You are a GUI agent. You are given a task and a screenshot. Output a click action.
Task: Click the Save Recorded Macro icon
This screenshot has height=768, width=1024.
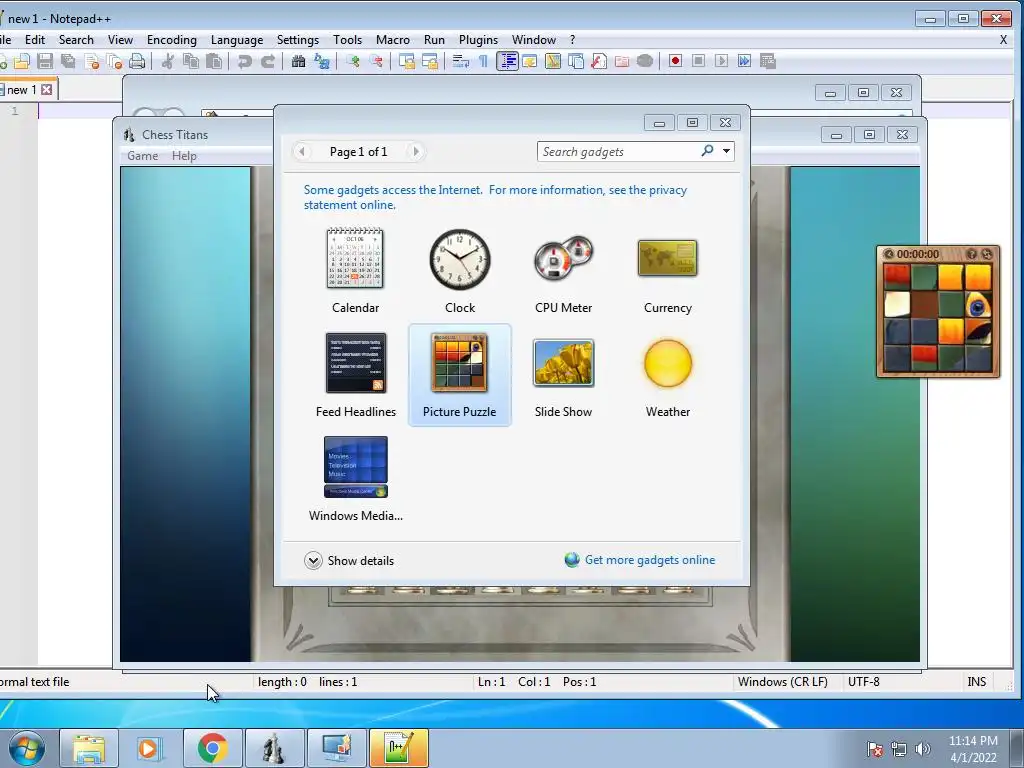[767, 61]
